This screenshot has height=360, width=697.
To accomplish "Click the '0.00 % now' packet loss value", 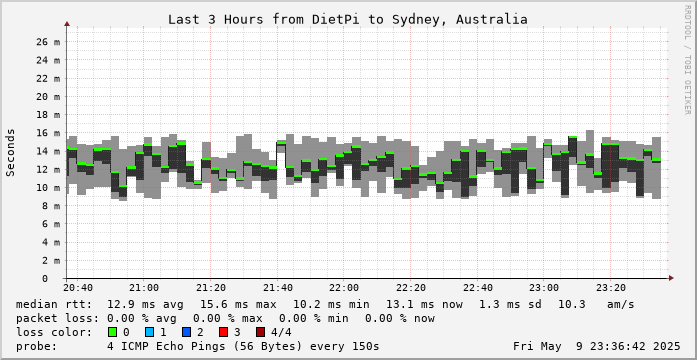I will click(400, 318).
